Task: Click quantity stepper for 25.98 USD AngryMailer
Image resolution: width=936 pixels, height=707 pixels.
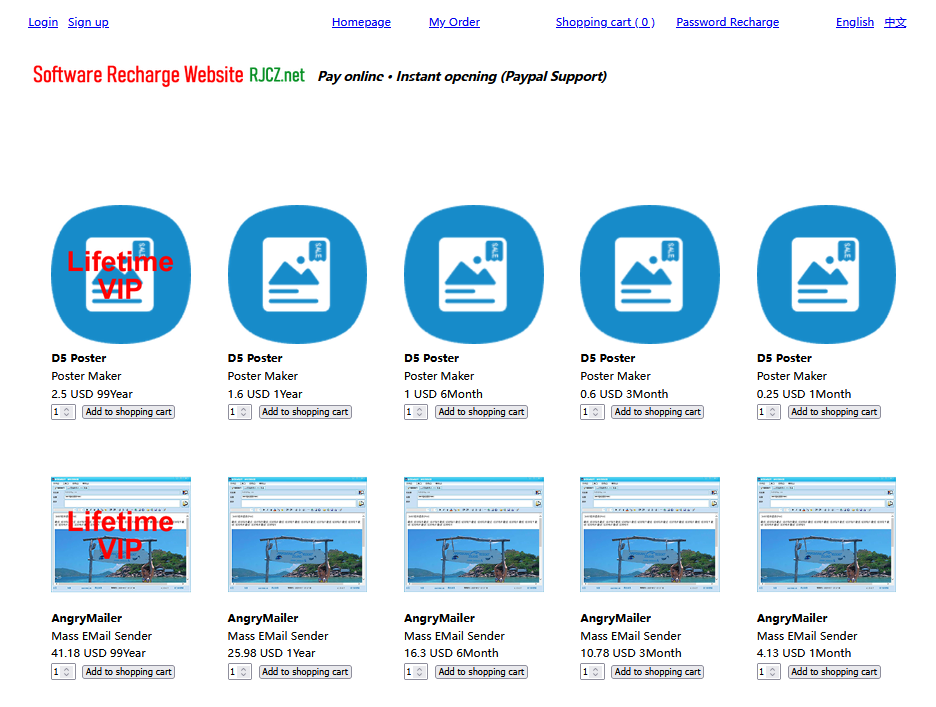Action: coord(239,672)
